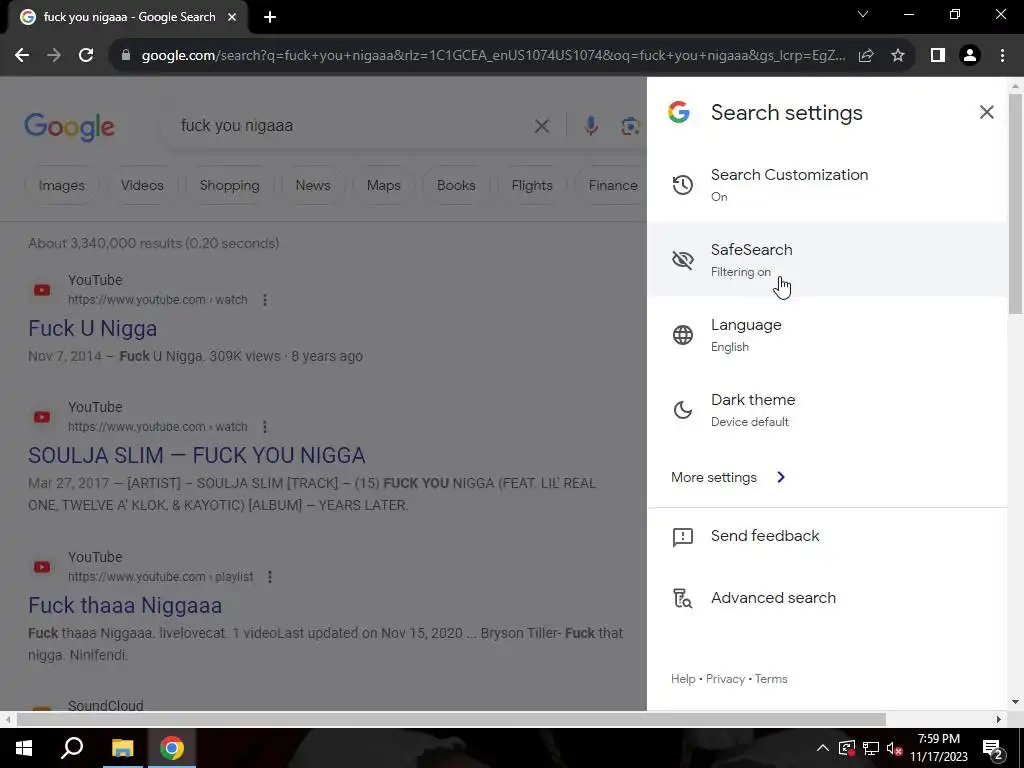Image resolution: width=1024 pixels, height=768 pixels.
Task: Open the notification center
Action: tap(993, 748)
